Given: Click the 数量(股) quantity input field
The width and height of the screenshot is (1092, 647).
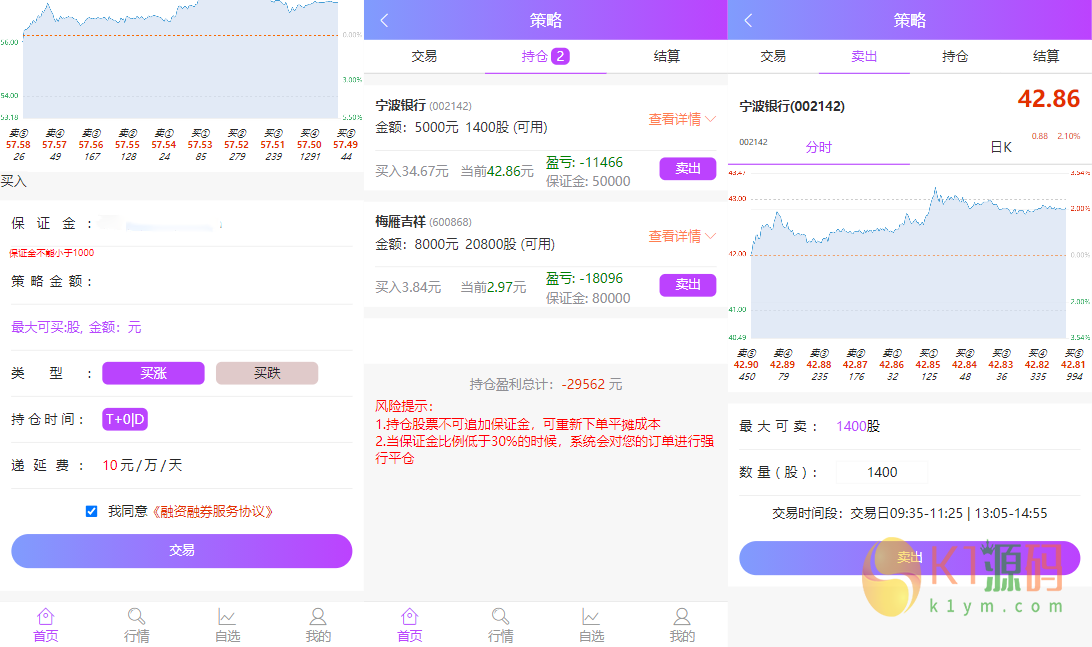Looking at the screenshot, I should coord(882,472).
